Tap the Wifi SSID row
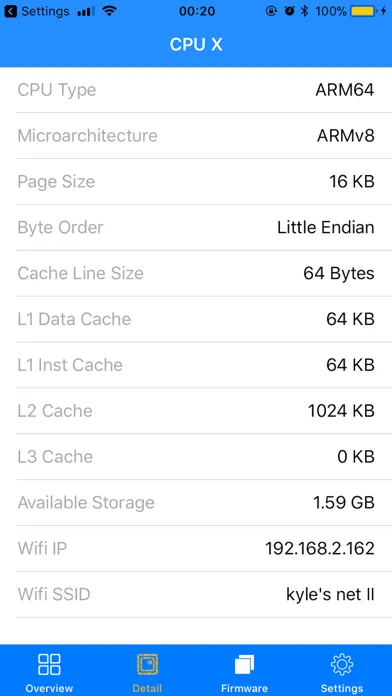Viewport: 392px width, 696px height. [196, 594]
